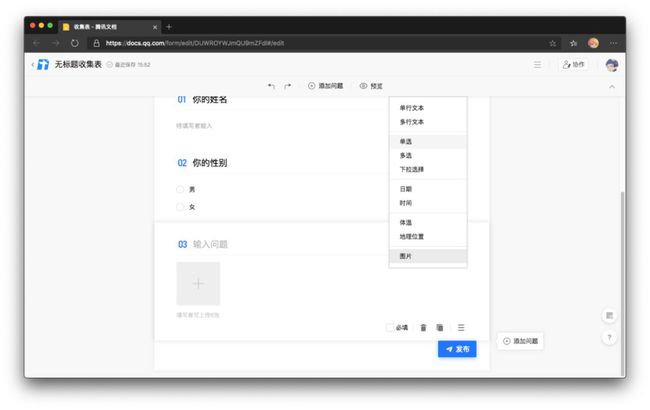Click the image upload plus placeholder

pyautogui.click(x=198, y=284)
